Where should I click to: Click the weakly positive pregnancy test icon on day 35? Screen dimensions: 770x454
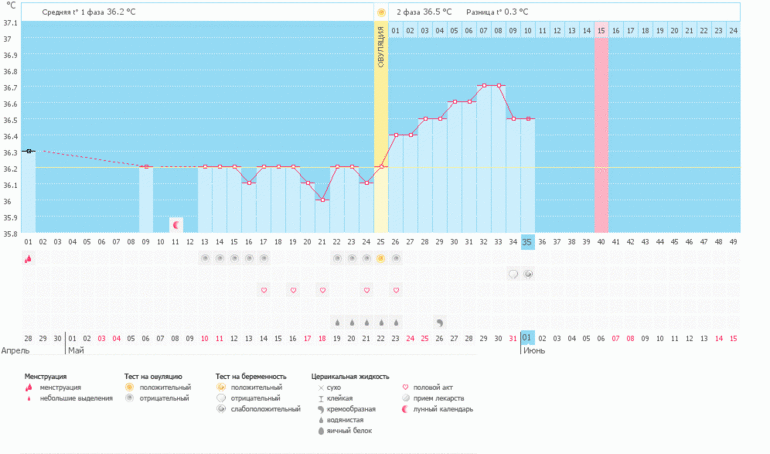(528, 273)
